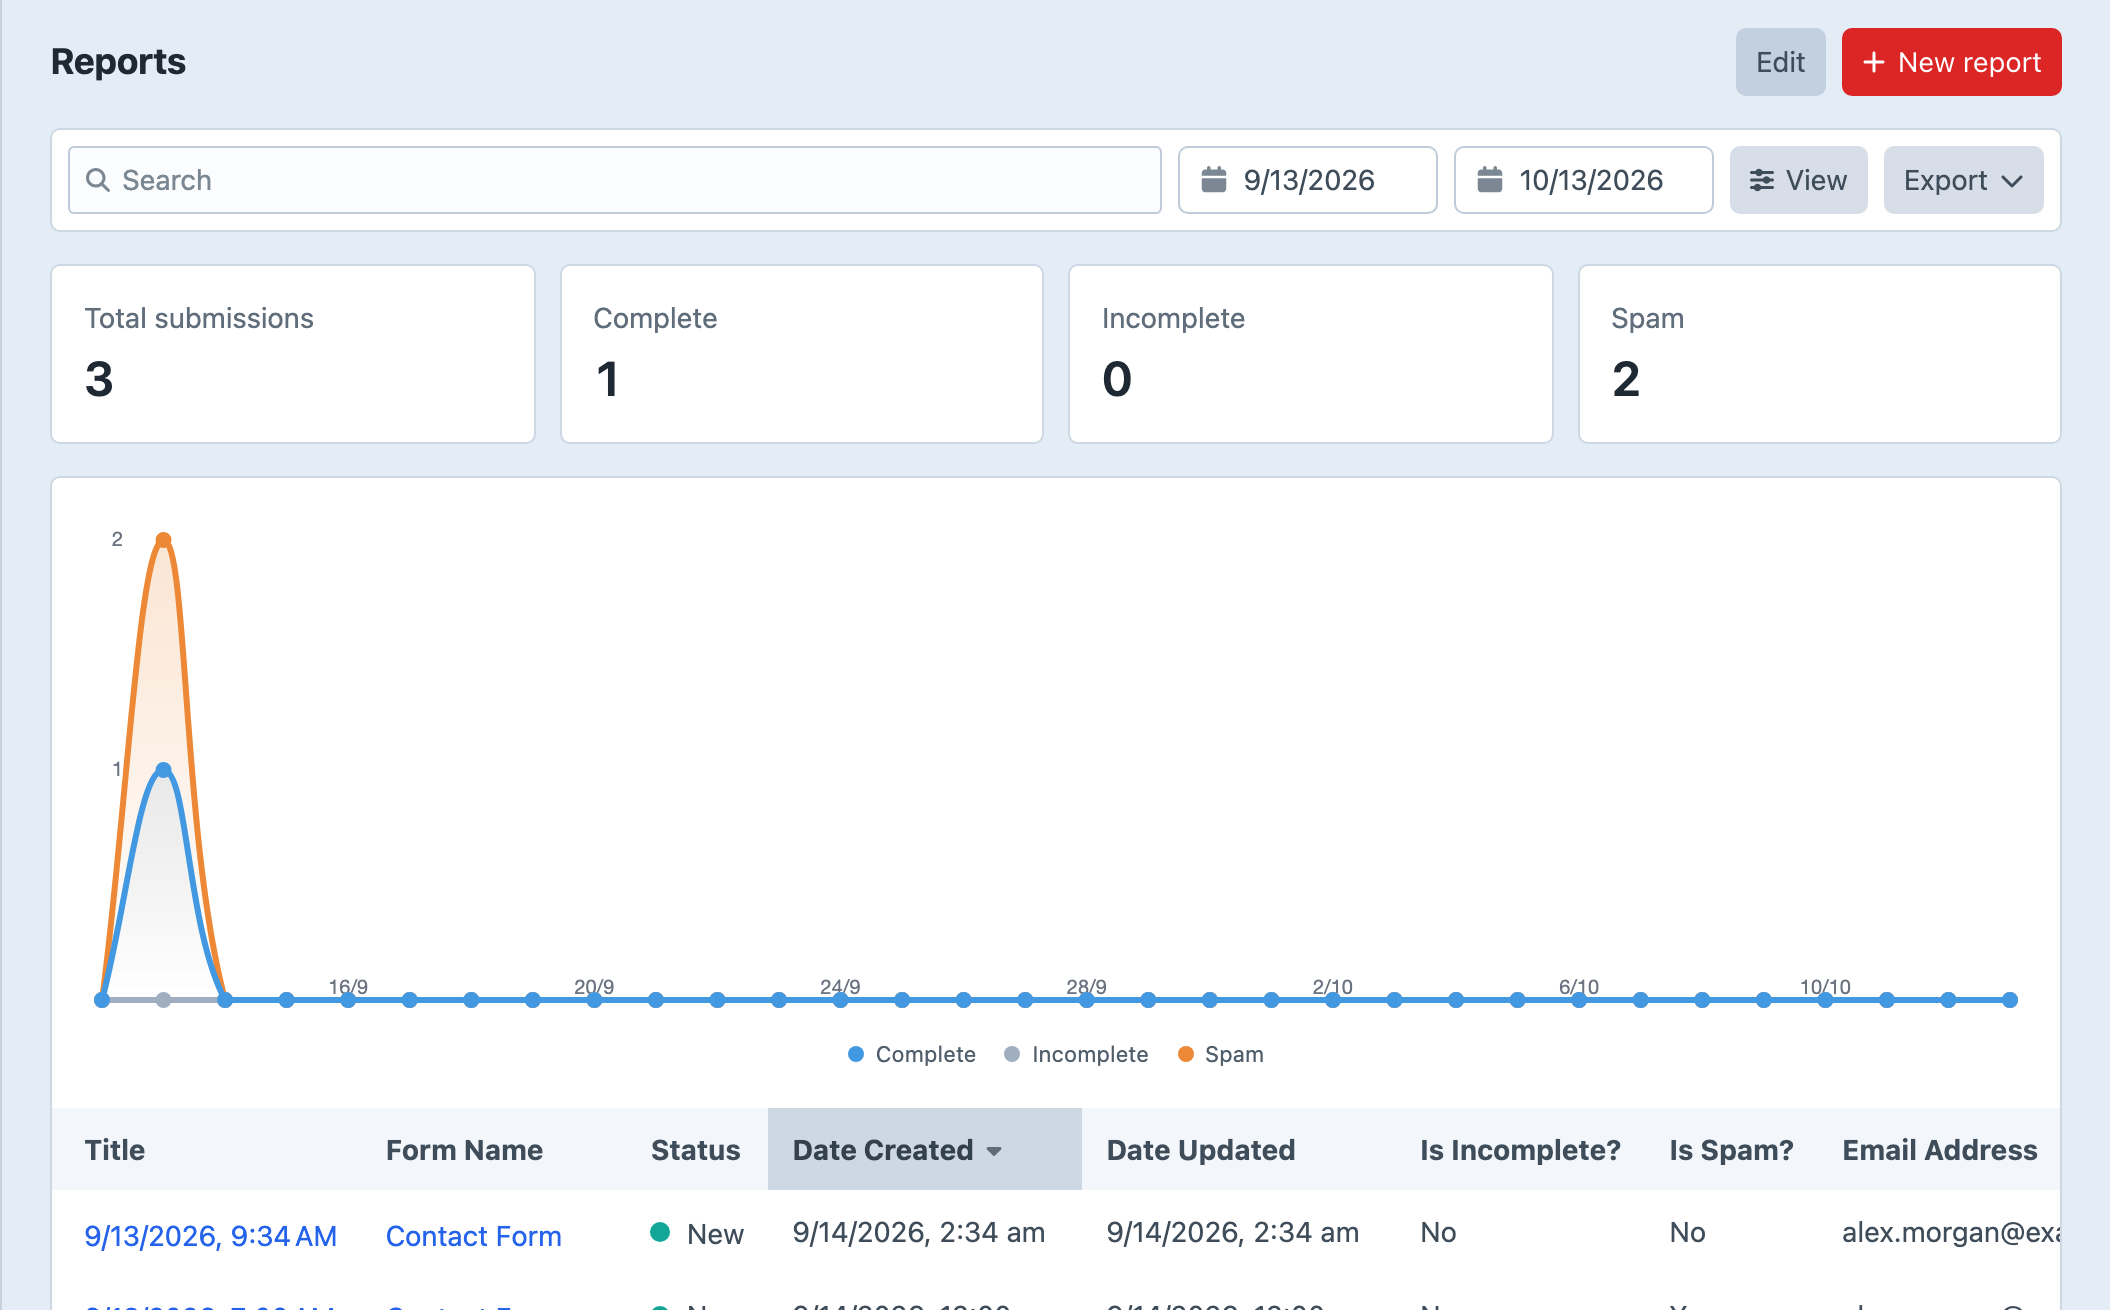The image size is (2110, 1310).
Task: Click the Reports page heading
Action: click(118, 62)
